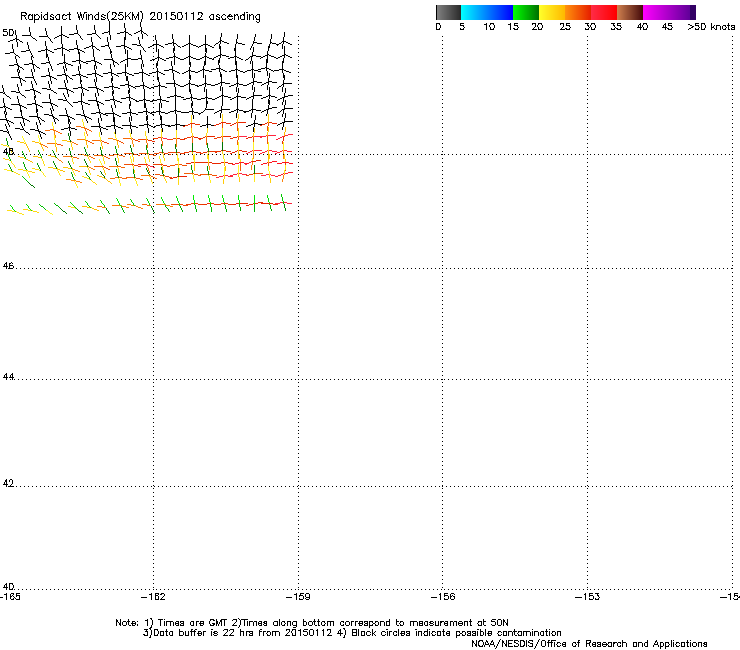Click the note line 'Times are GMT'

[x=192, y=623]
